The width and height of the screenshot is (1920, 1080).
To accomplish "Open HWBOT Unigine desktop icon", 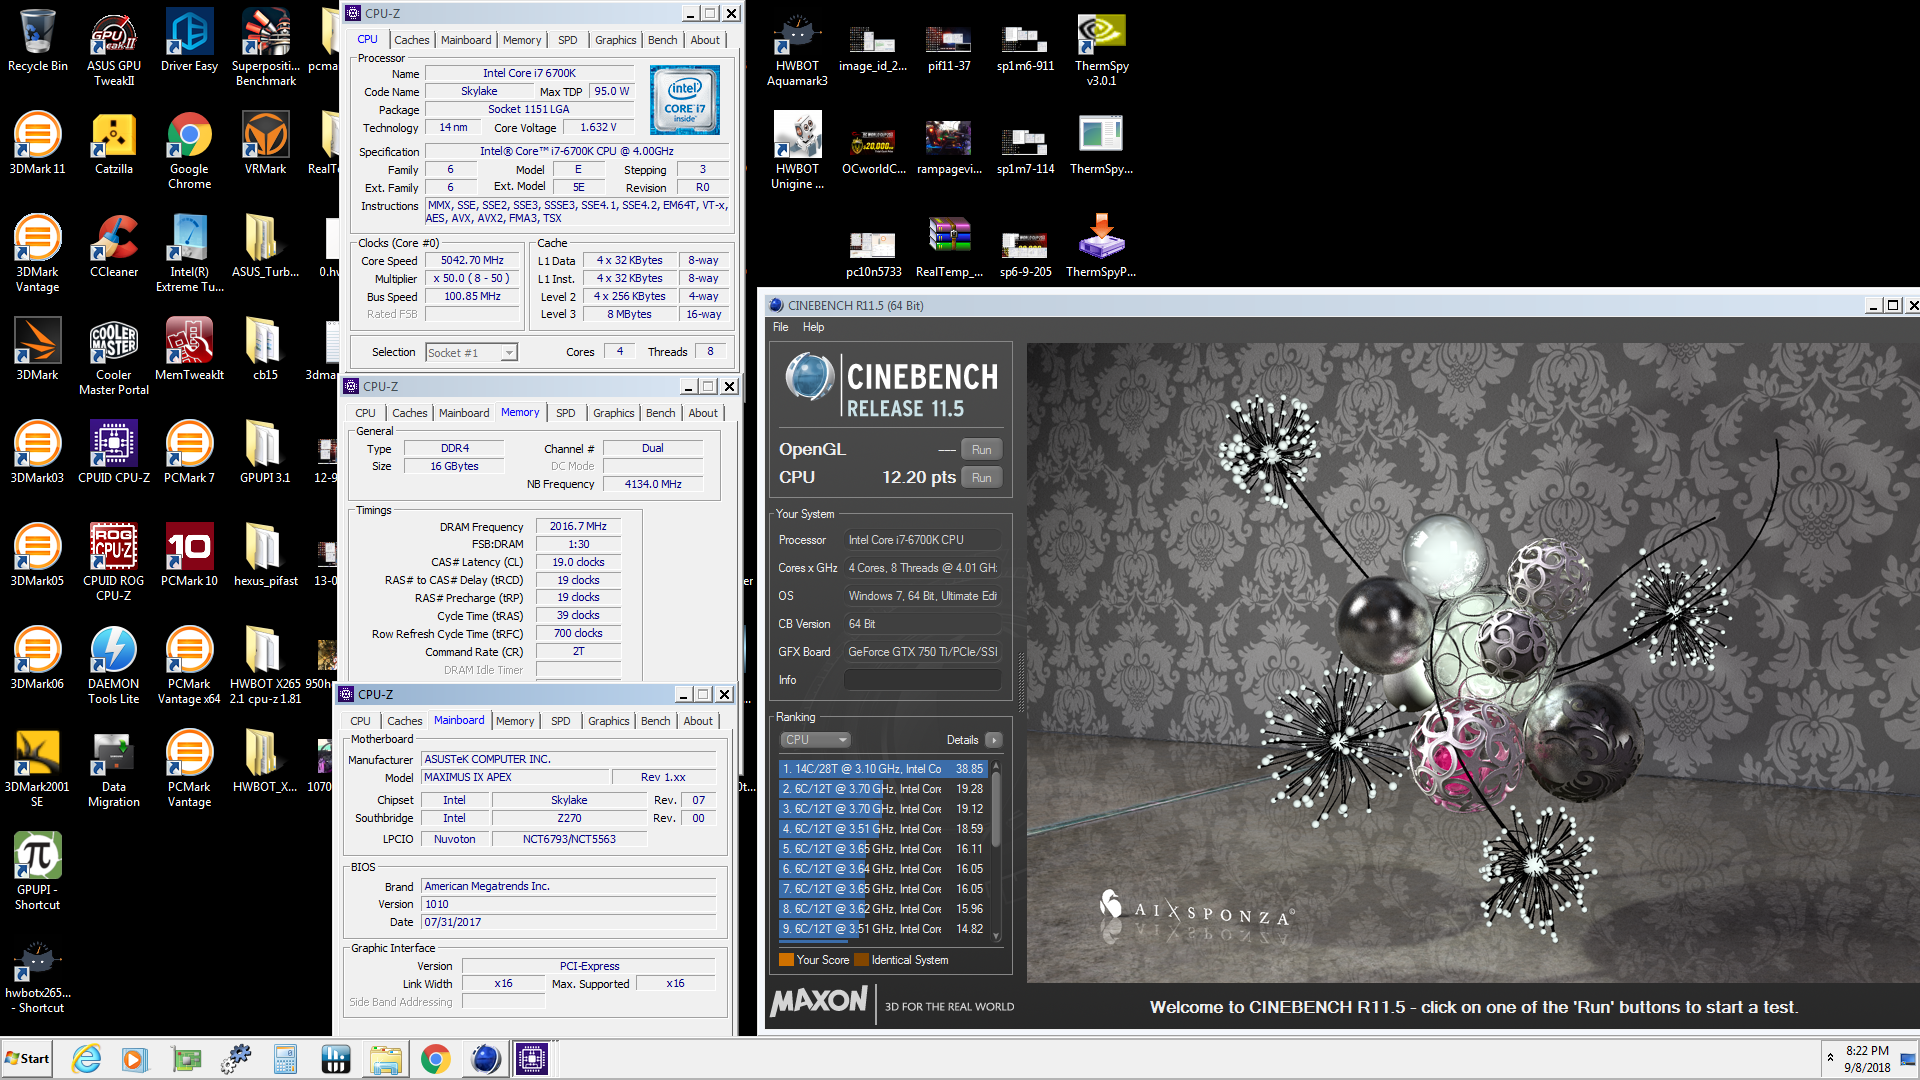I will click(797, 152).
